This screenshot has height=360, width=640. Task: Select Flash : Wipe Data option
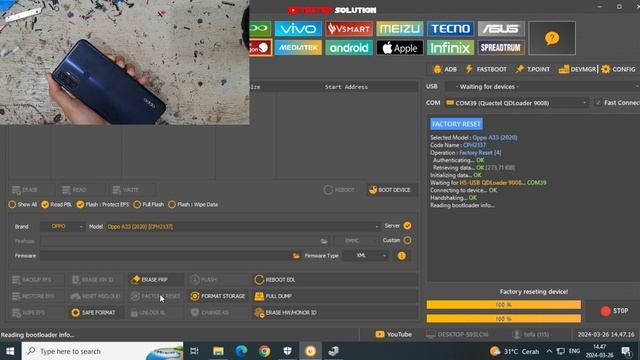pyautogui.click(x=193, y=204)
